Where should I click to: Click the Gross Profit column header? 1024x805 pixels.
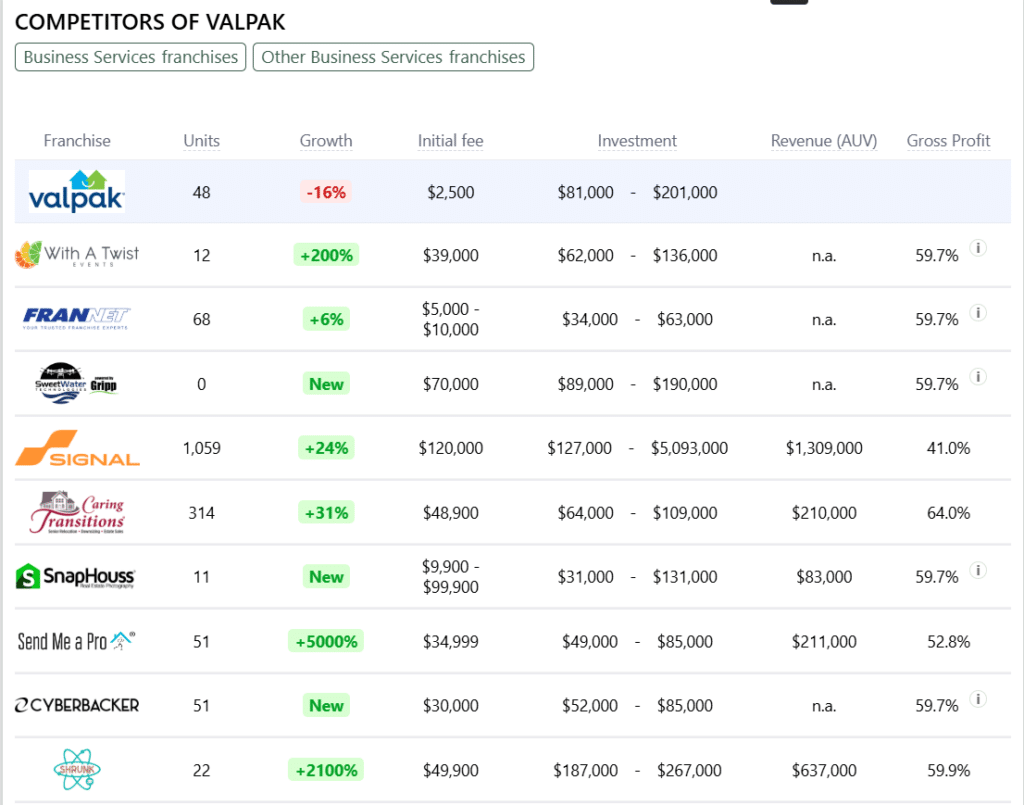tap(948, 140)
